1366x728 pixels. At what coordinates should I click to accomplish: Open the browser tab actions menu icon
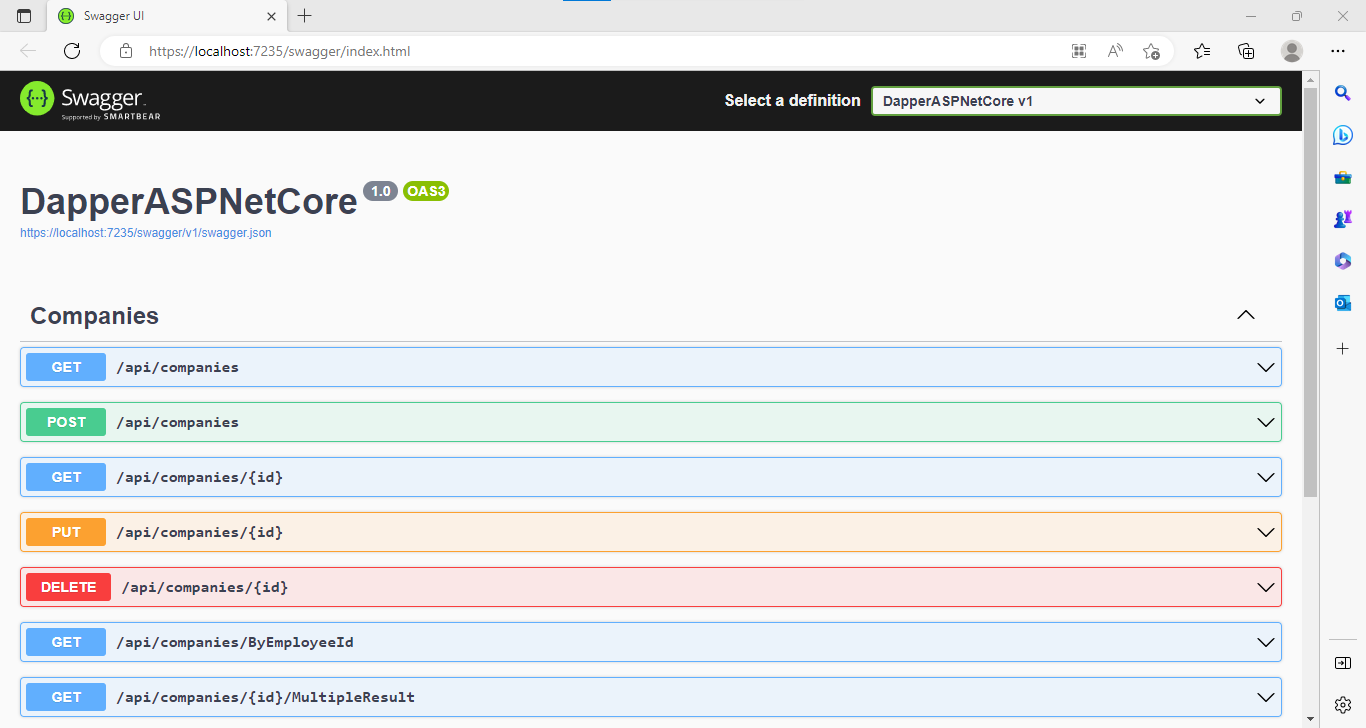[24, 16]
